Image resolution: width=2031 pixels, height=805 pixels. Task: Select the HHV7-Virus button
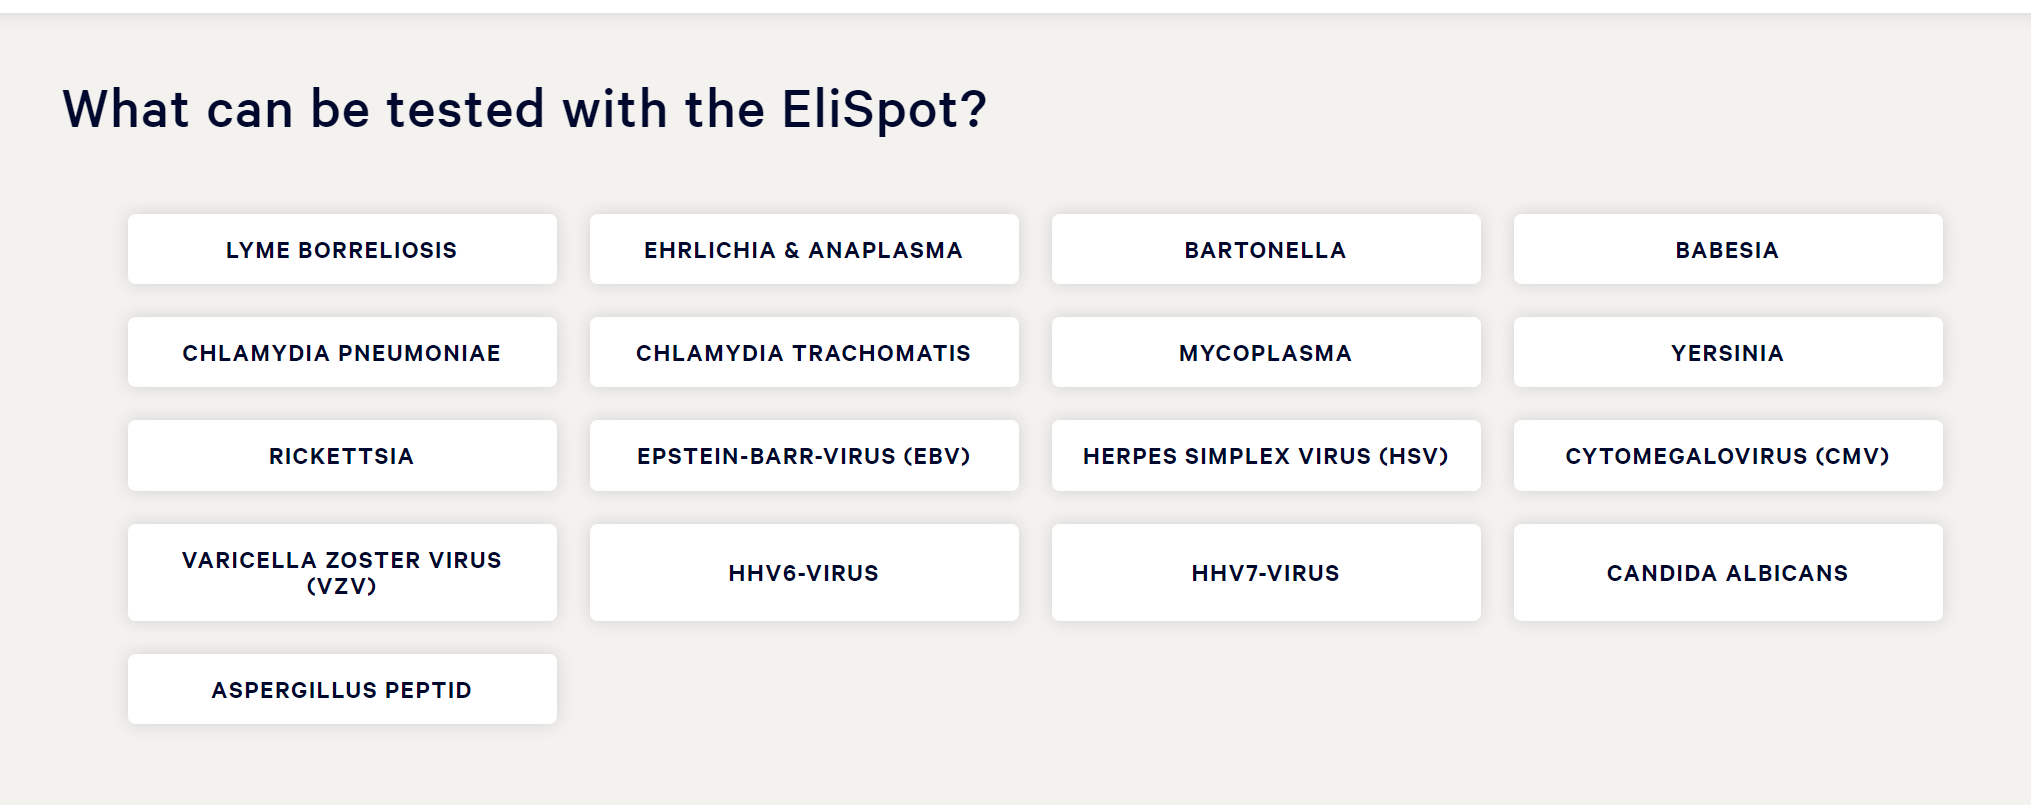[x=1266, y=572]
